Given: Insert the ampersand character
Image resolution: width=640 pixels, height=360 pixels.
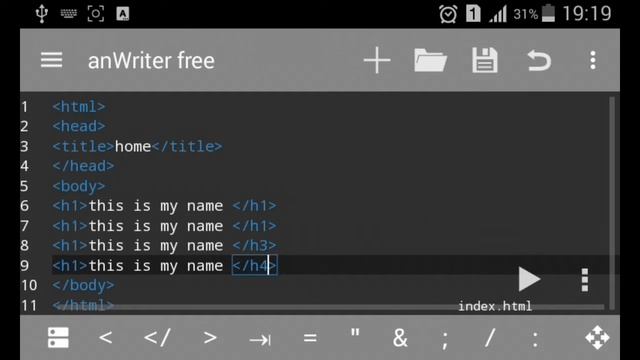Looking at the screenshot, I should (400, 338).
